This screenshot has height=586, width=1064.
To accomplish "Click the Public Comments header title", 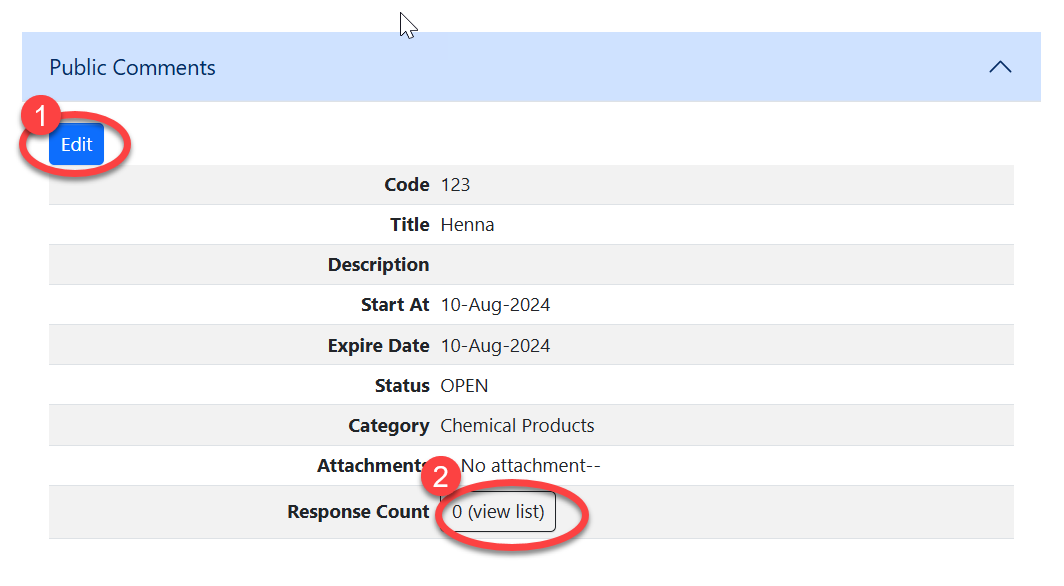I will click(132, 68).
